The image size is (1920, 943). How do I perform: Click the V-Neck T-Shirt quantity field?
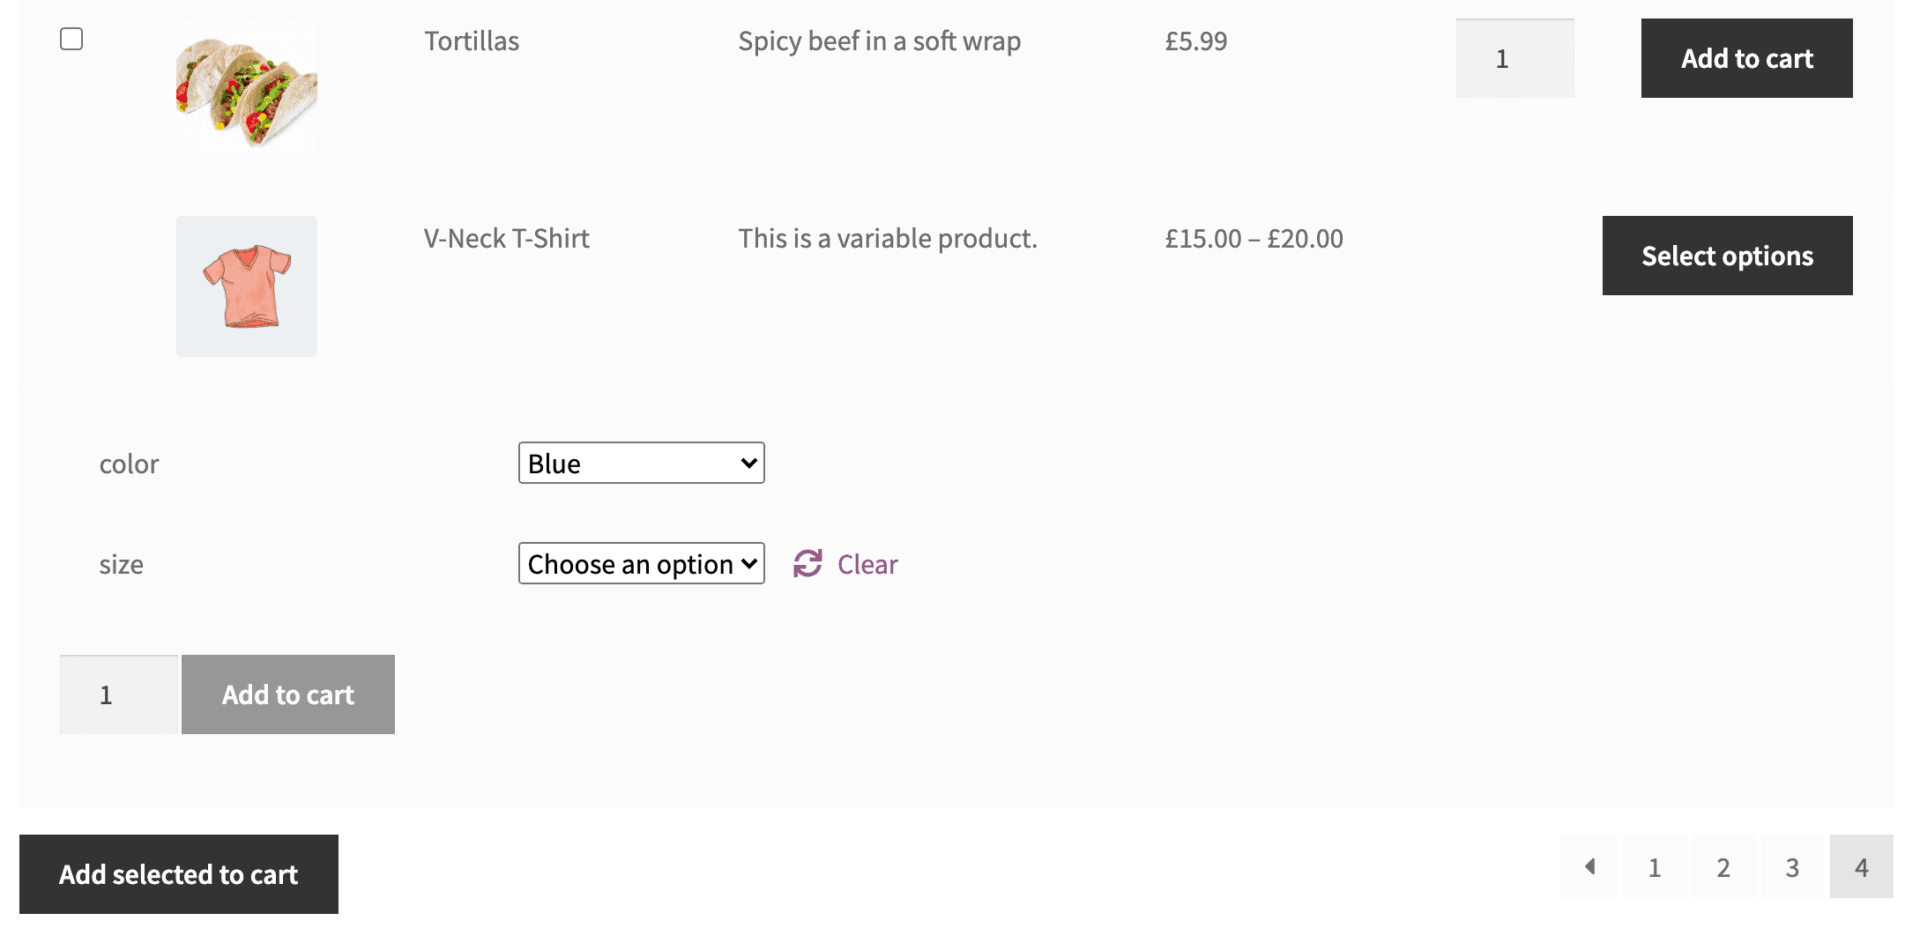click(117, 694)
